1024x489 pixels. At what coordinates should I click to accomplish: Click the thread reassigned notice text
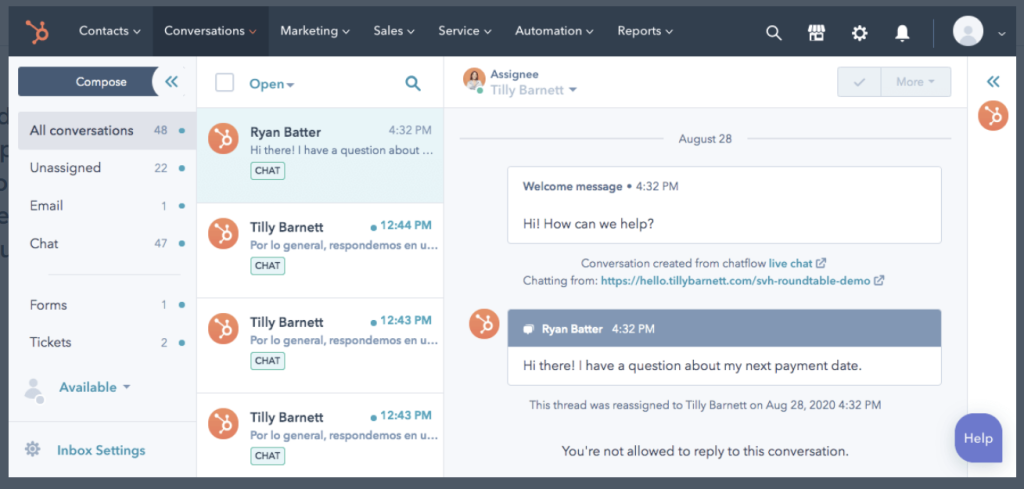coord(705,405)
